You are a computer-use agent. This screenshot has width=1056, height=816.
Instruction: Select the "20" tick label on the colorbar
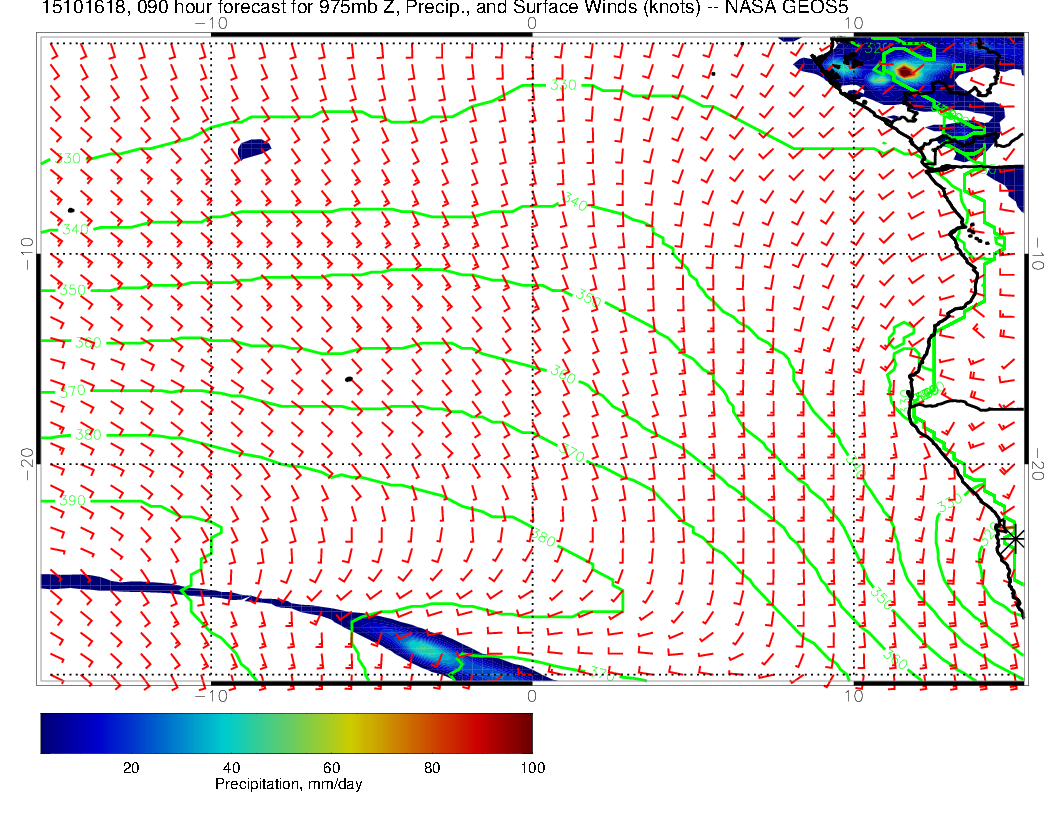[130, 767]
